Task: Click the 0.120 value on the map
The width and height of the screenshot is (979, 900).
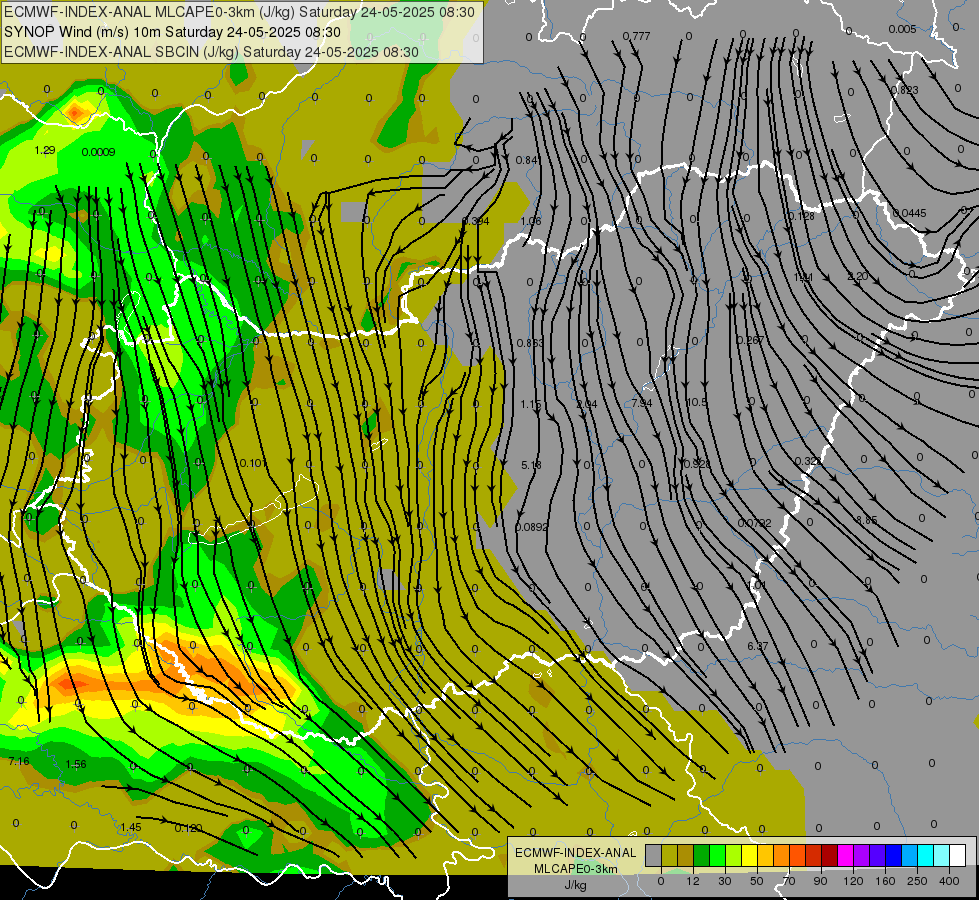Action: [x=188, y=828]
